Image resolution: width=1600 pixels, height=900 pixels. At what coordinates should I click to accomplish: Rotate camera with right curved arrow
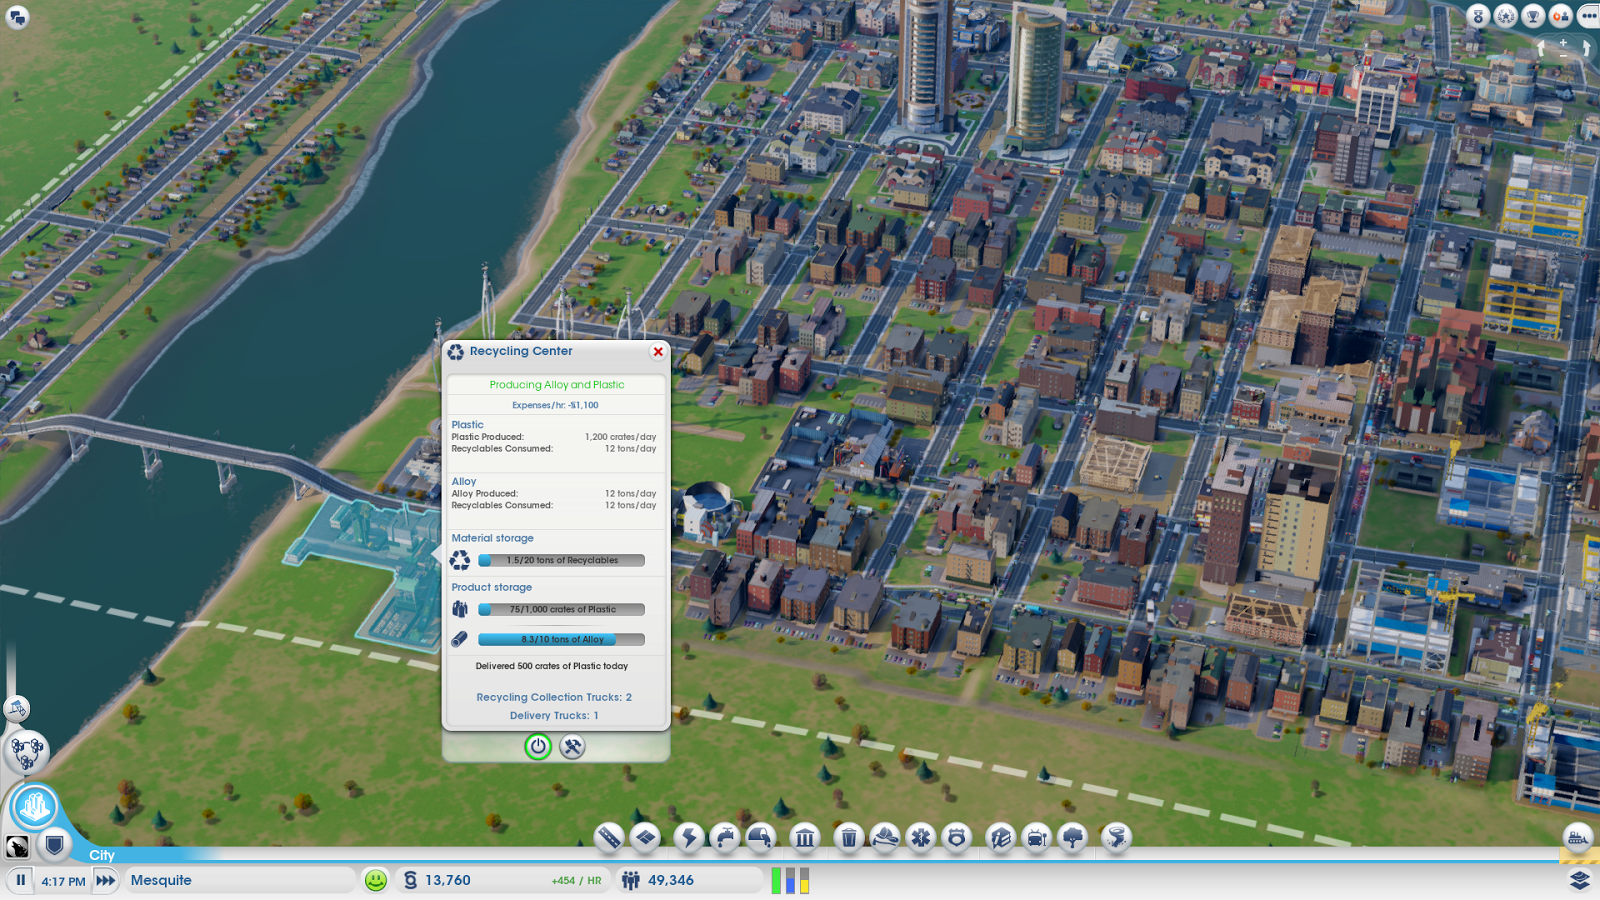1586,49
